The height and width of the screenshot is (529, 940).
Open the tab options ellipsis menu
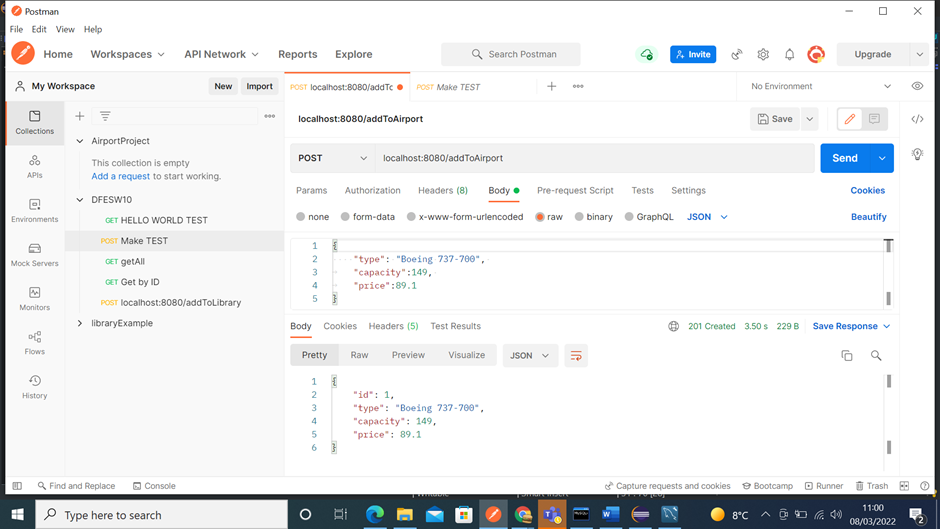(578, 86)
